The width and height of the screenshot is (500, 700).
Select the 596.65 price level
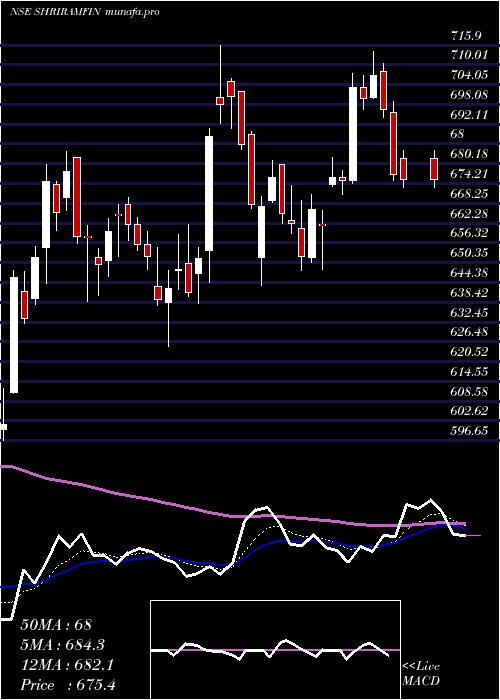pos(469,430)
